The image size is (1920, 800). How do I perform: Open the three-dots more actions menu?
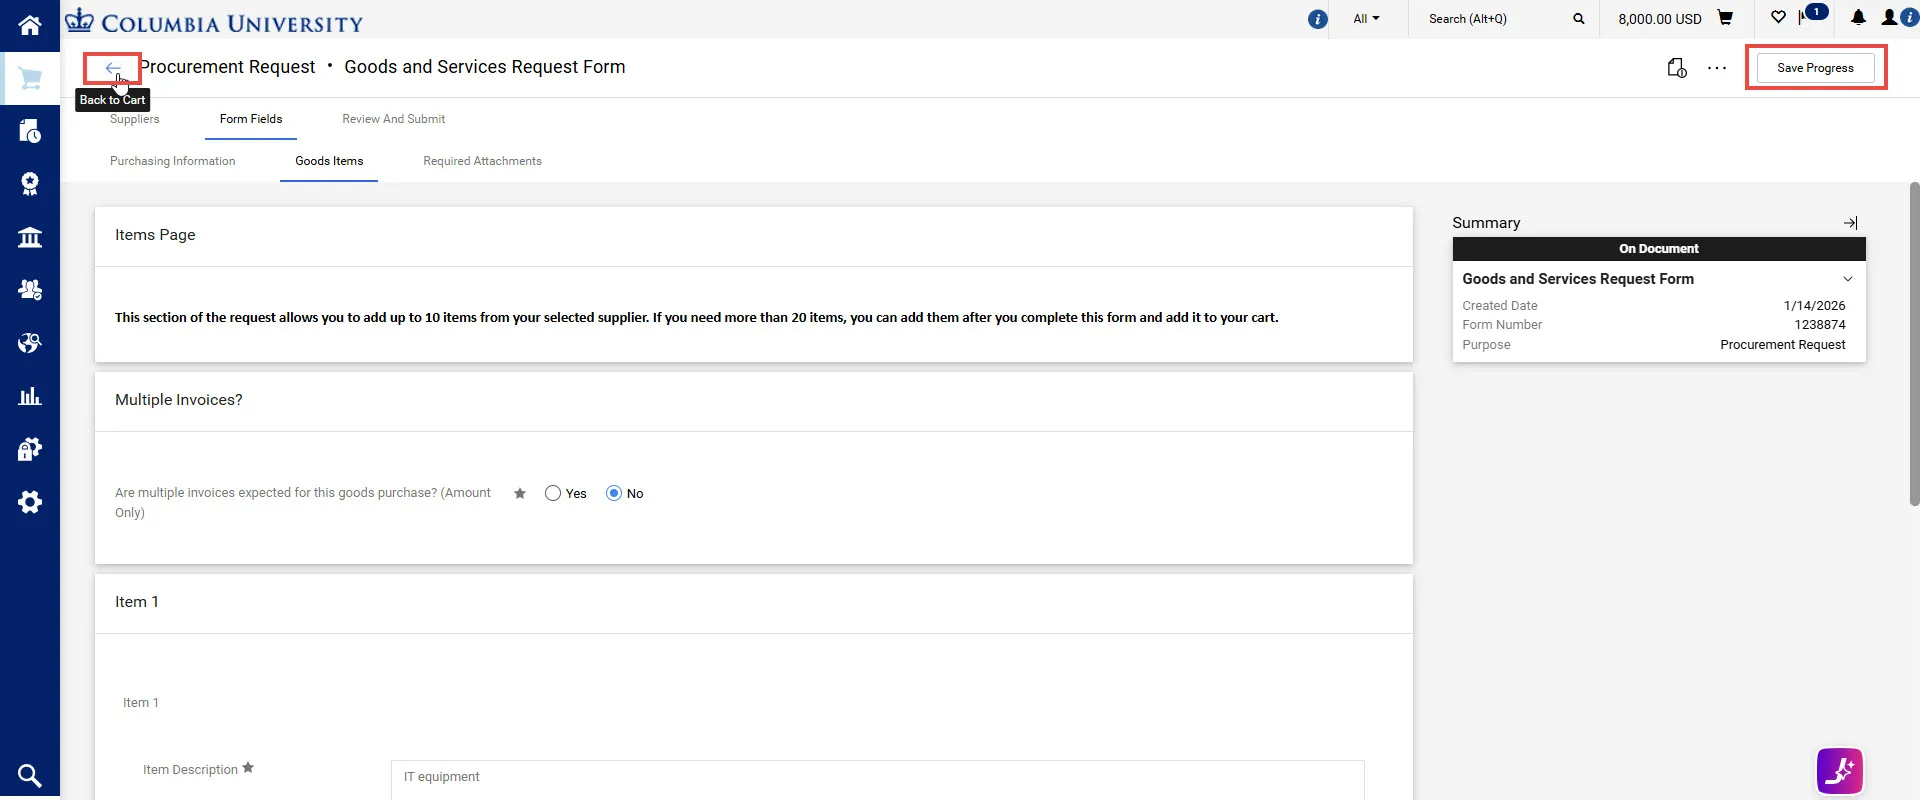1717,68
